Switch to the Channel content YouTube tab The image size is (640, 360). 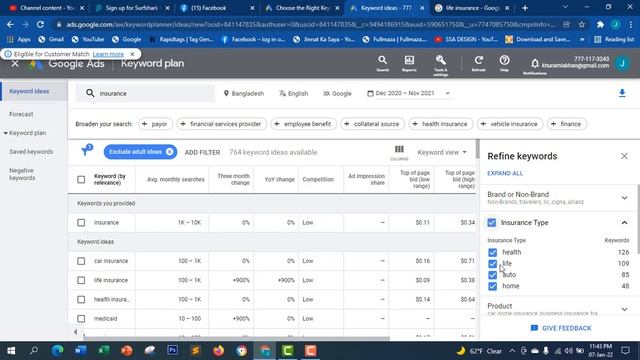(46, 8)
